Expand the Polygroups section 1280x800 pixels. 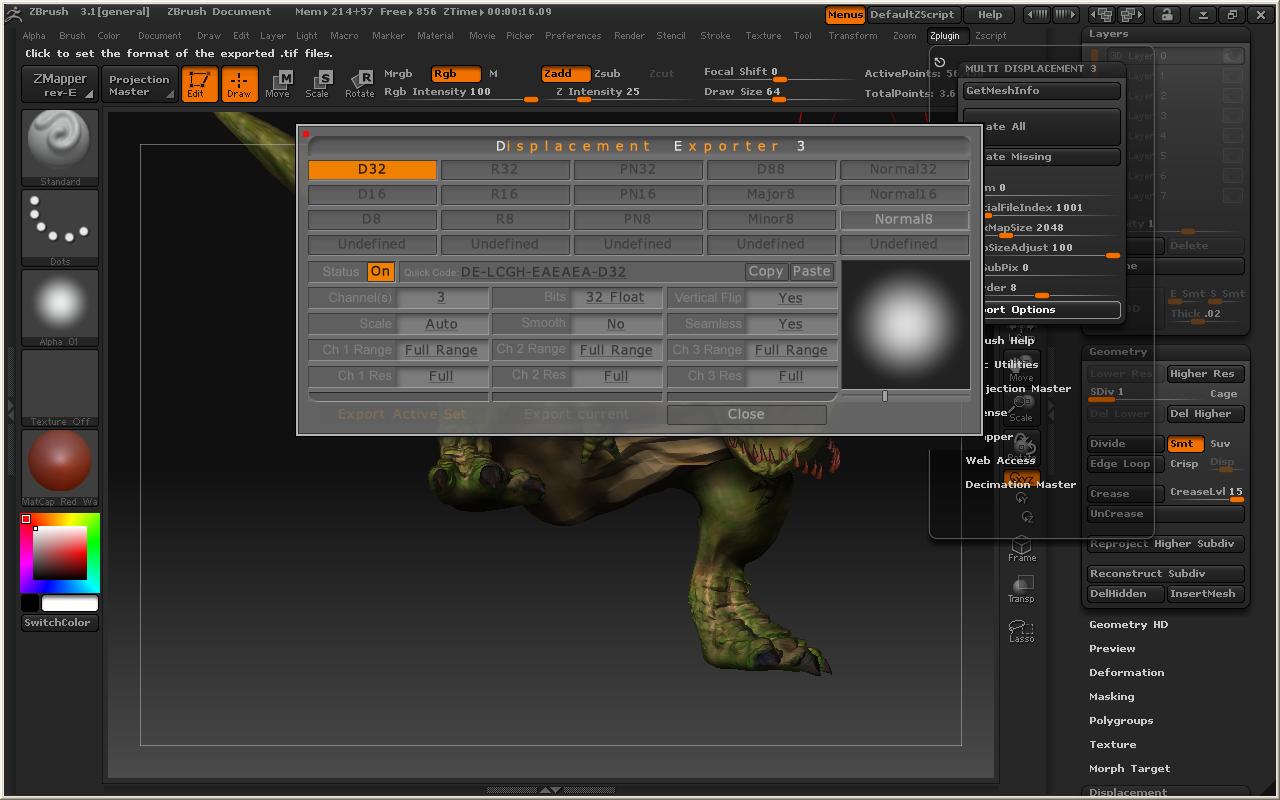[x=1121, y=721]
